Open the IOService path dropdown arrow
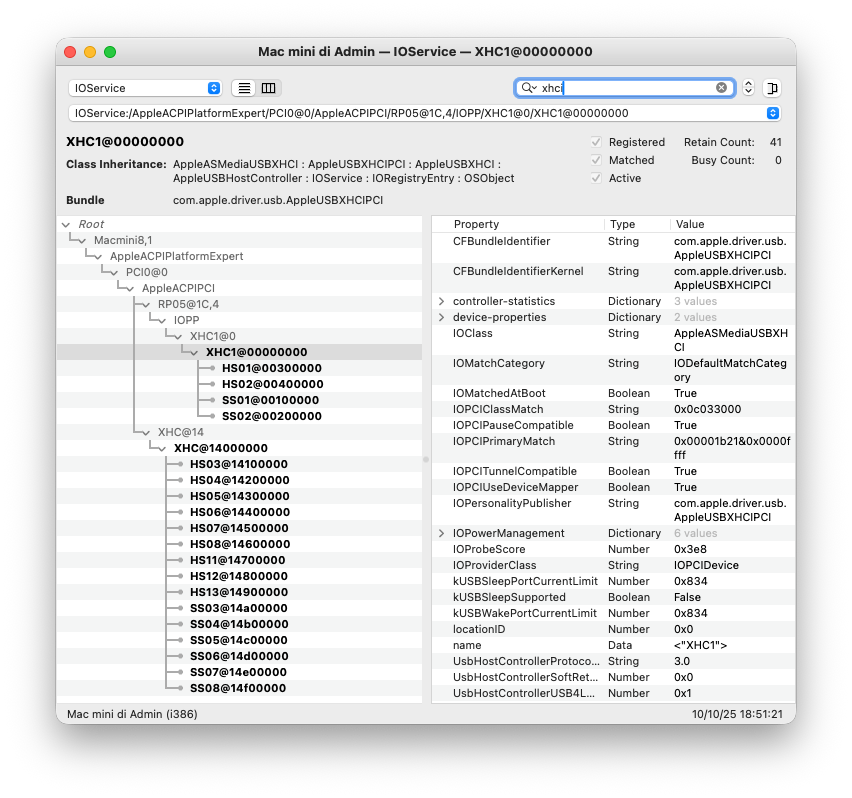Screen dimensions: 852x798 click(773, 113)
